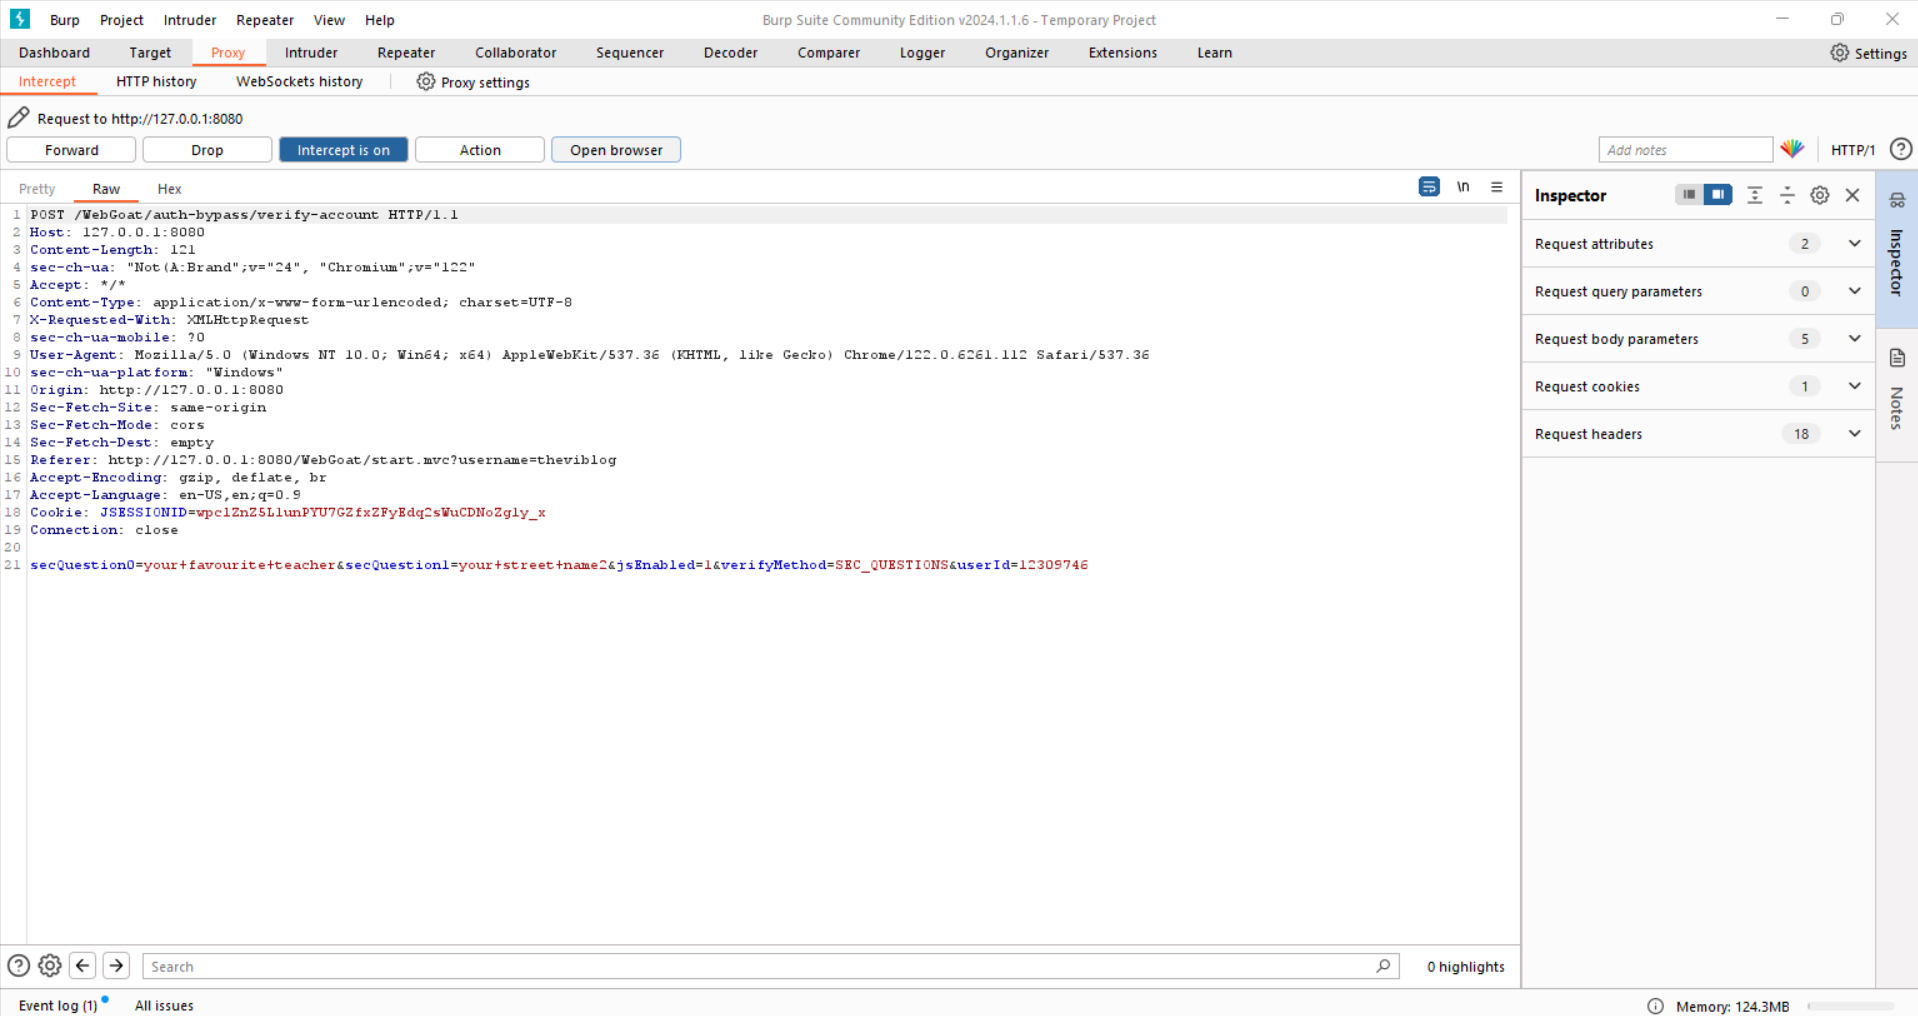This screenshot has height=1016, width=1918.
Task: Open the Action dropdown button
Action: 480,150
